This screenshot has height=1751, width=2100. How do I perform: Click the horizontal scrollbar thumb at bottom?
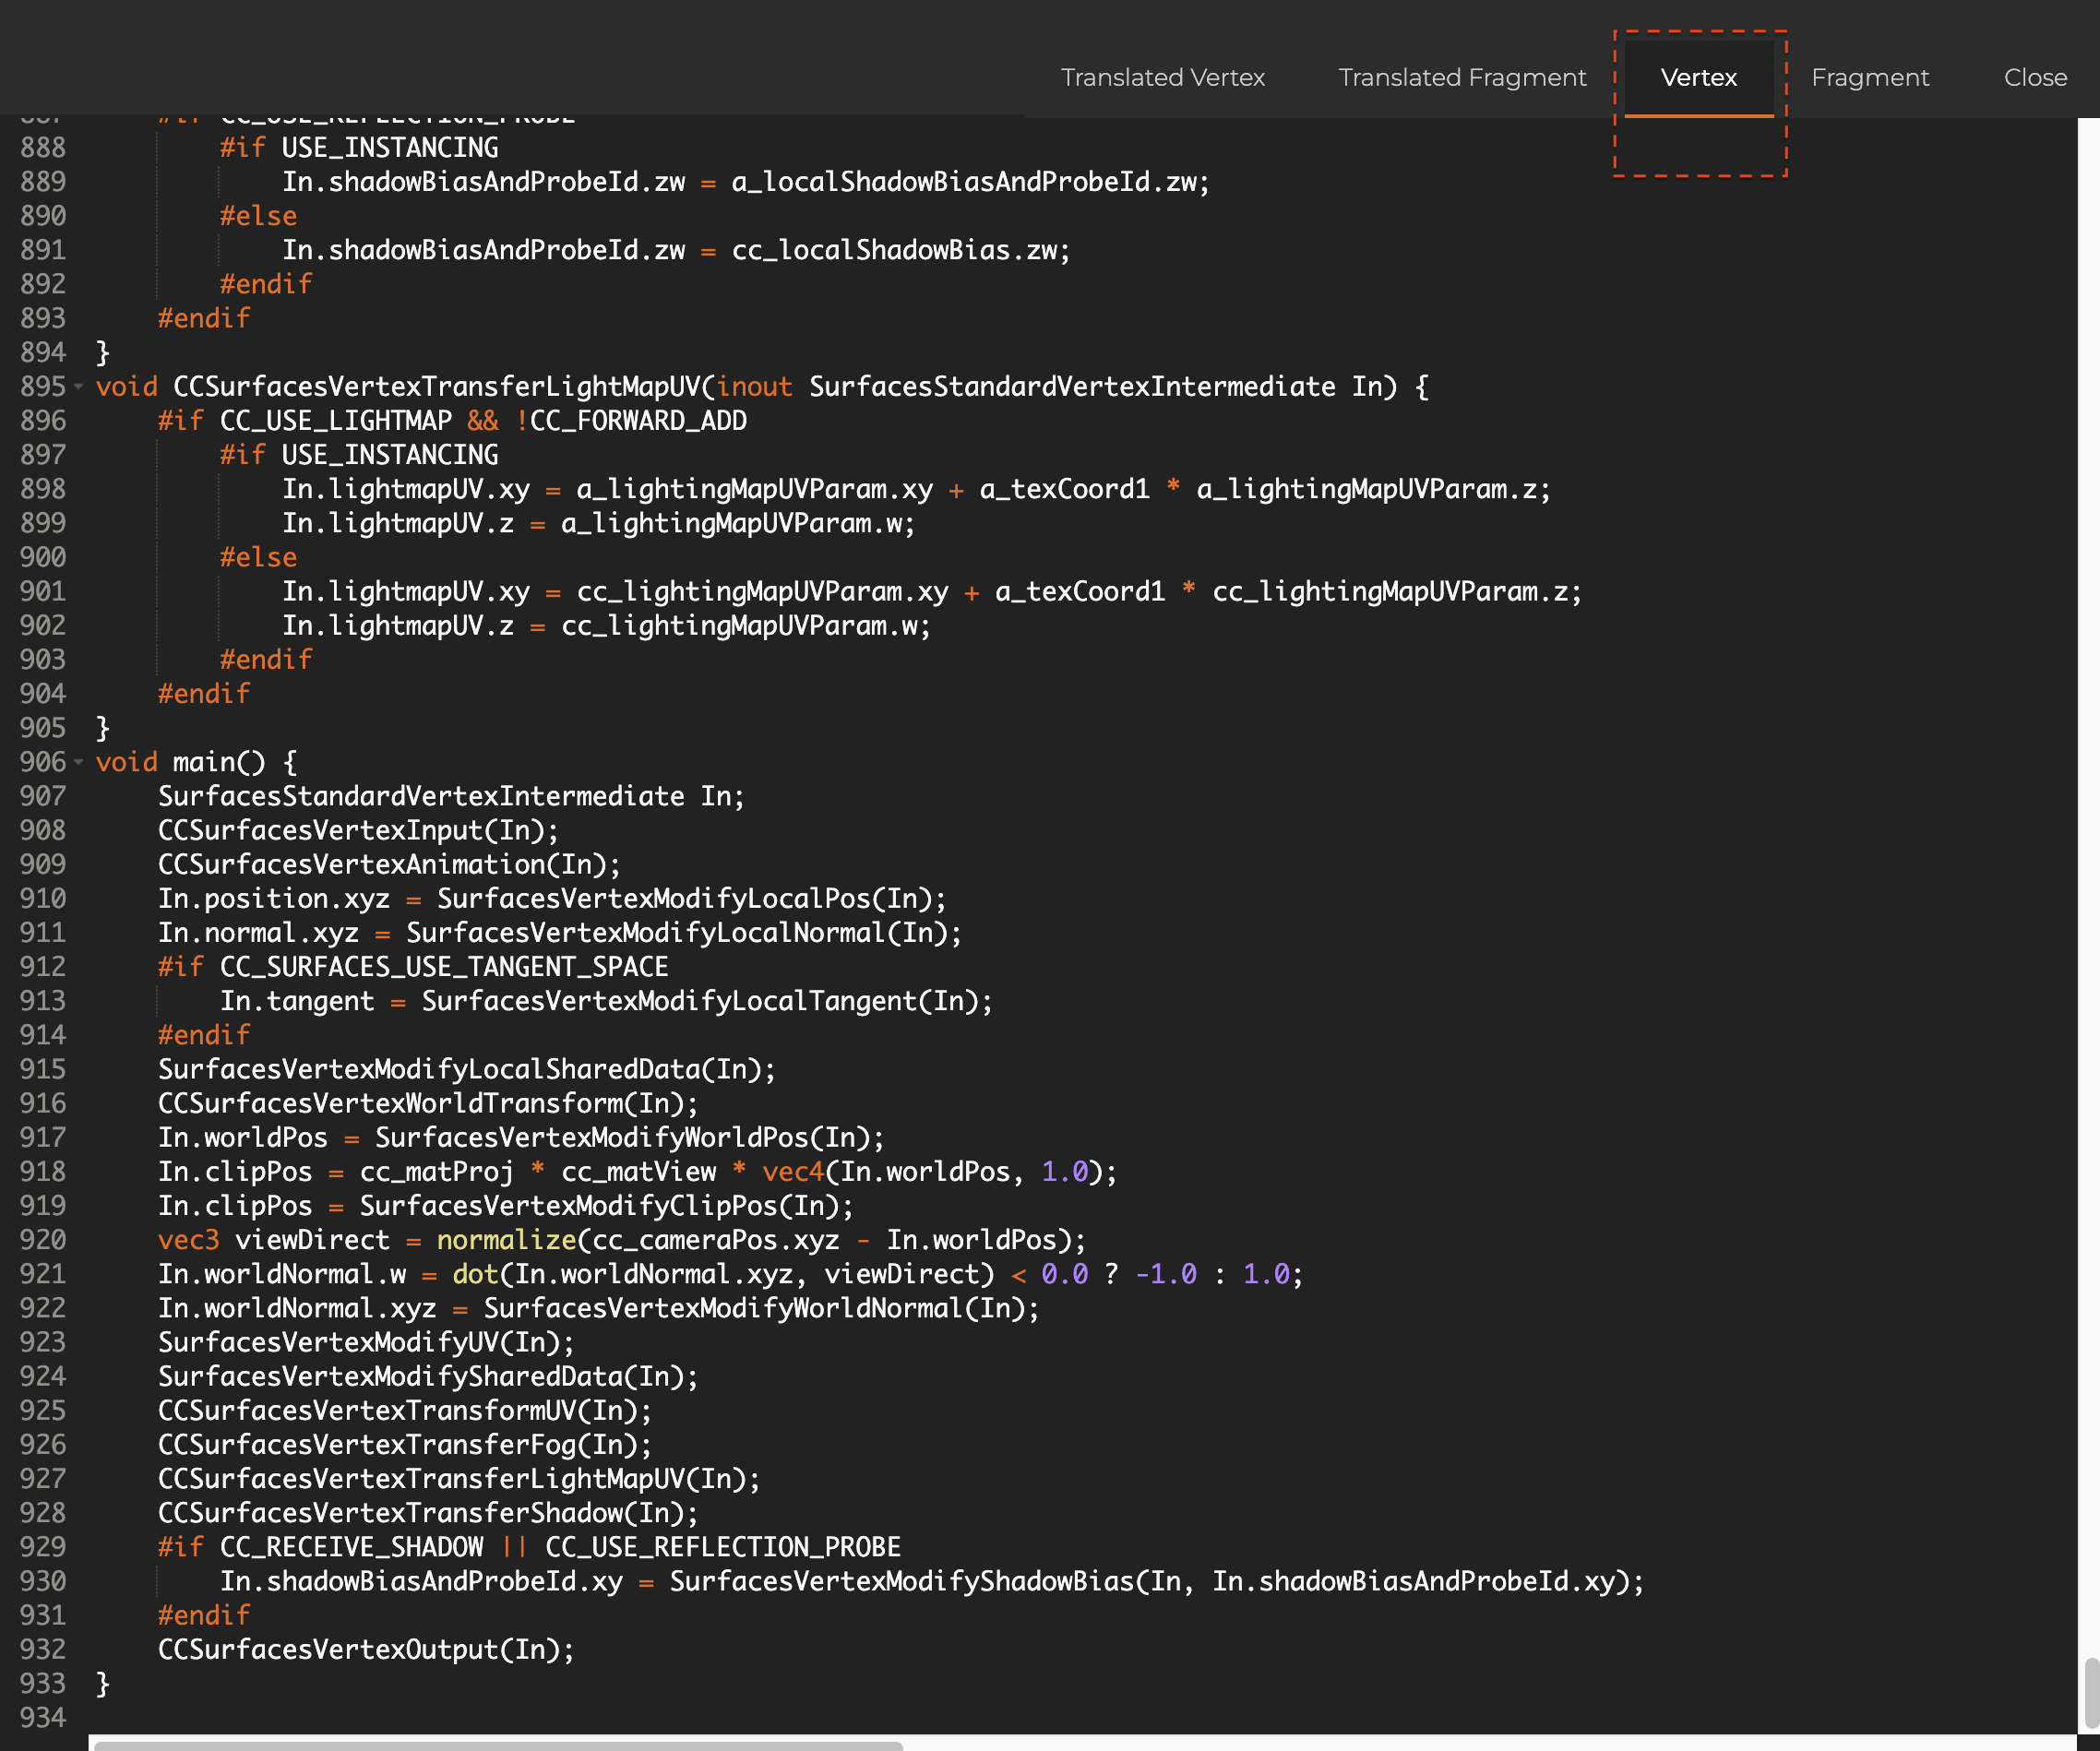(x=497, y=1745)
